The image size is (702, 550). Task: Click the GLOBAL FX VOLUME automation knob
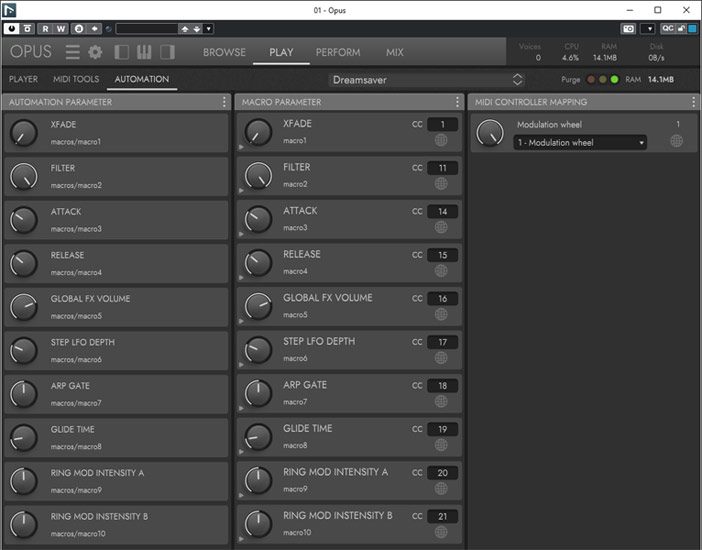(x=23, y=305)
